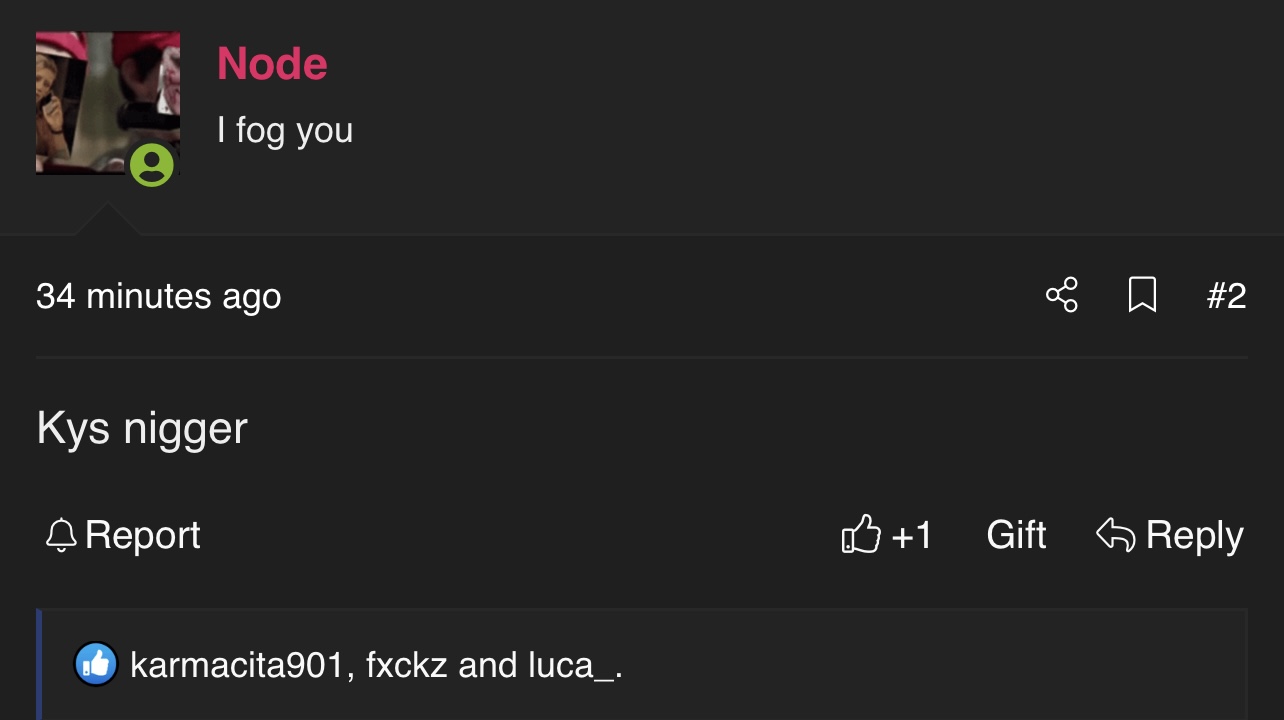Open the post permalink number #2
Viewport: 1284px width, 720px height.
(1226, 296)
